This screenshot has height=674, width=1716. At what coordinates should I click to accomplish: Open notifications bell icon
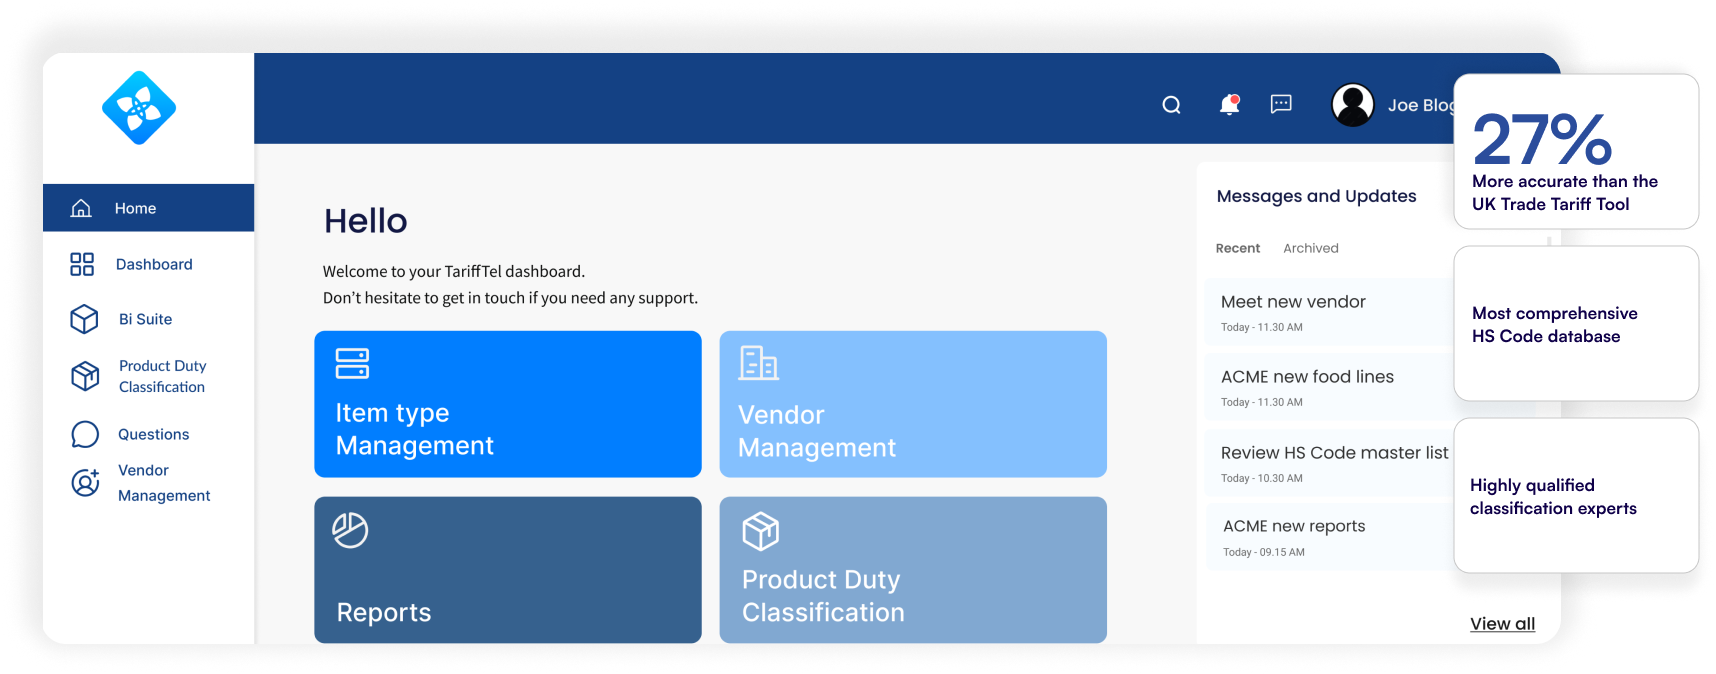[x=1229, y=105]
